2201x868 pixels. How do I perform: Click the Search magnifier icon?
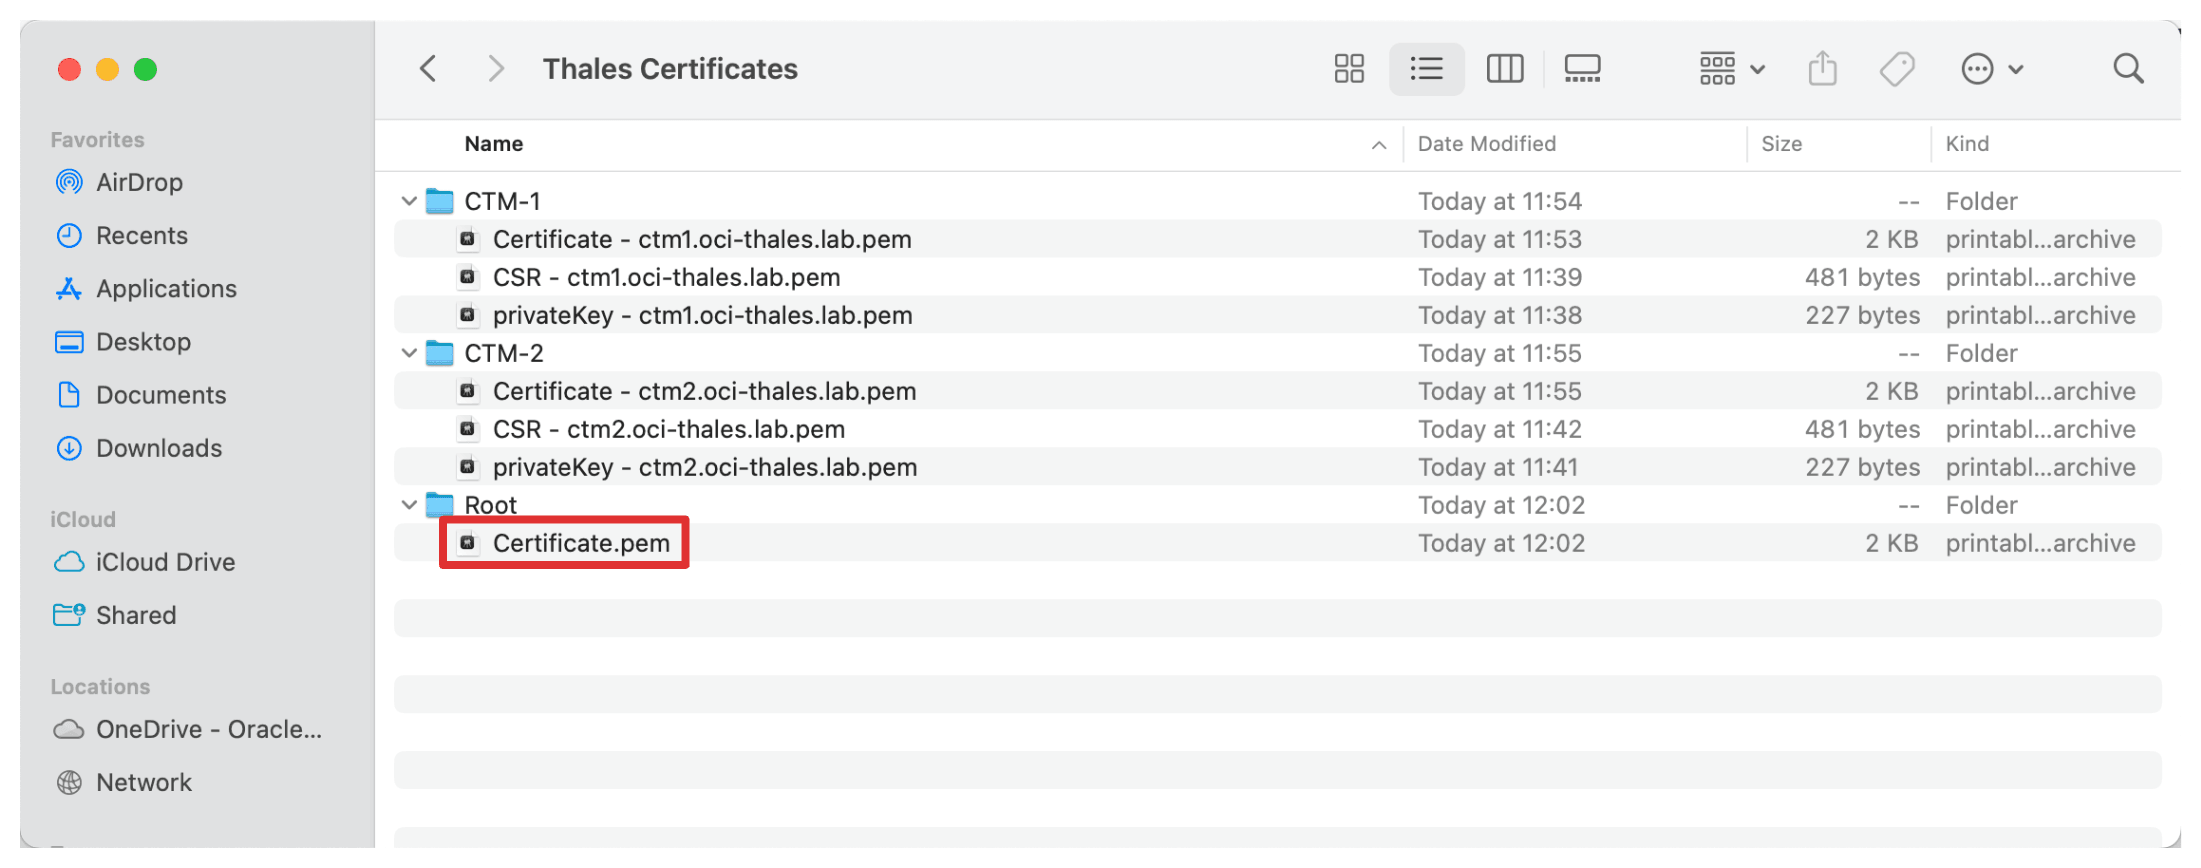(x=2128, y=69)
